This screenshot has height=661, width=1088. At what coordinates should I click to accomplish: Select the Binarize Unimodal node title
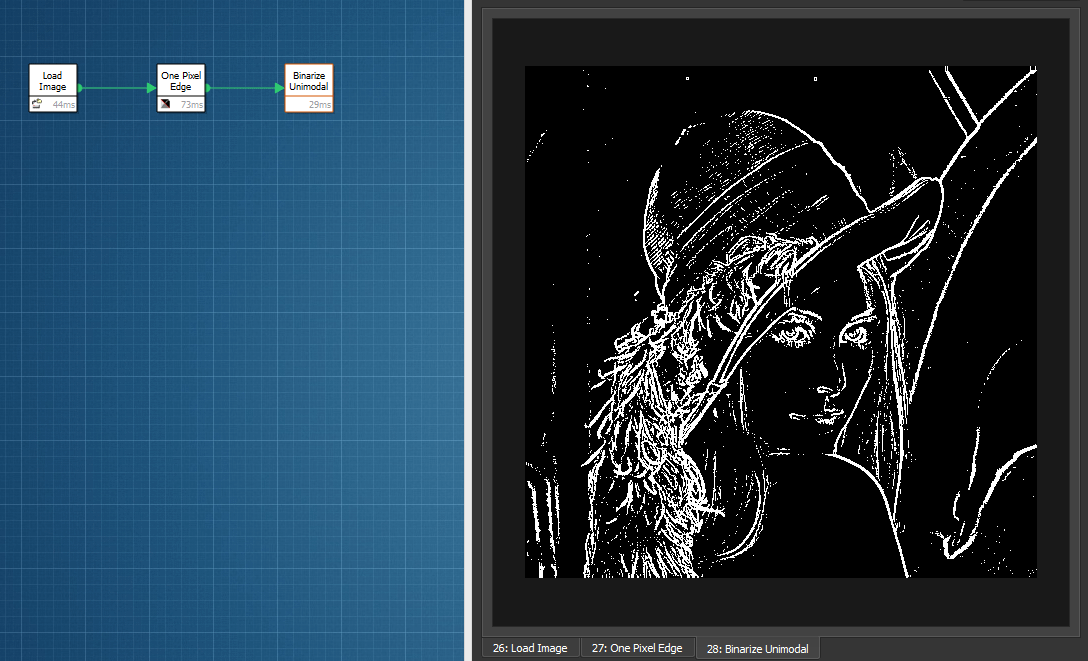click(309, 81)
